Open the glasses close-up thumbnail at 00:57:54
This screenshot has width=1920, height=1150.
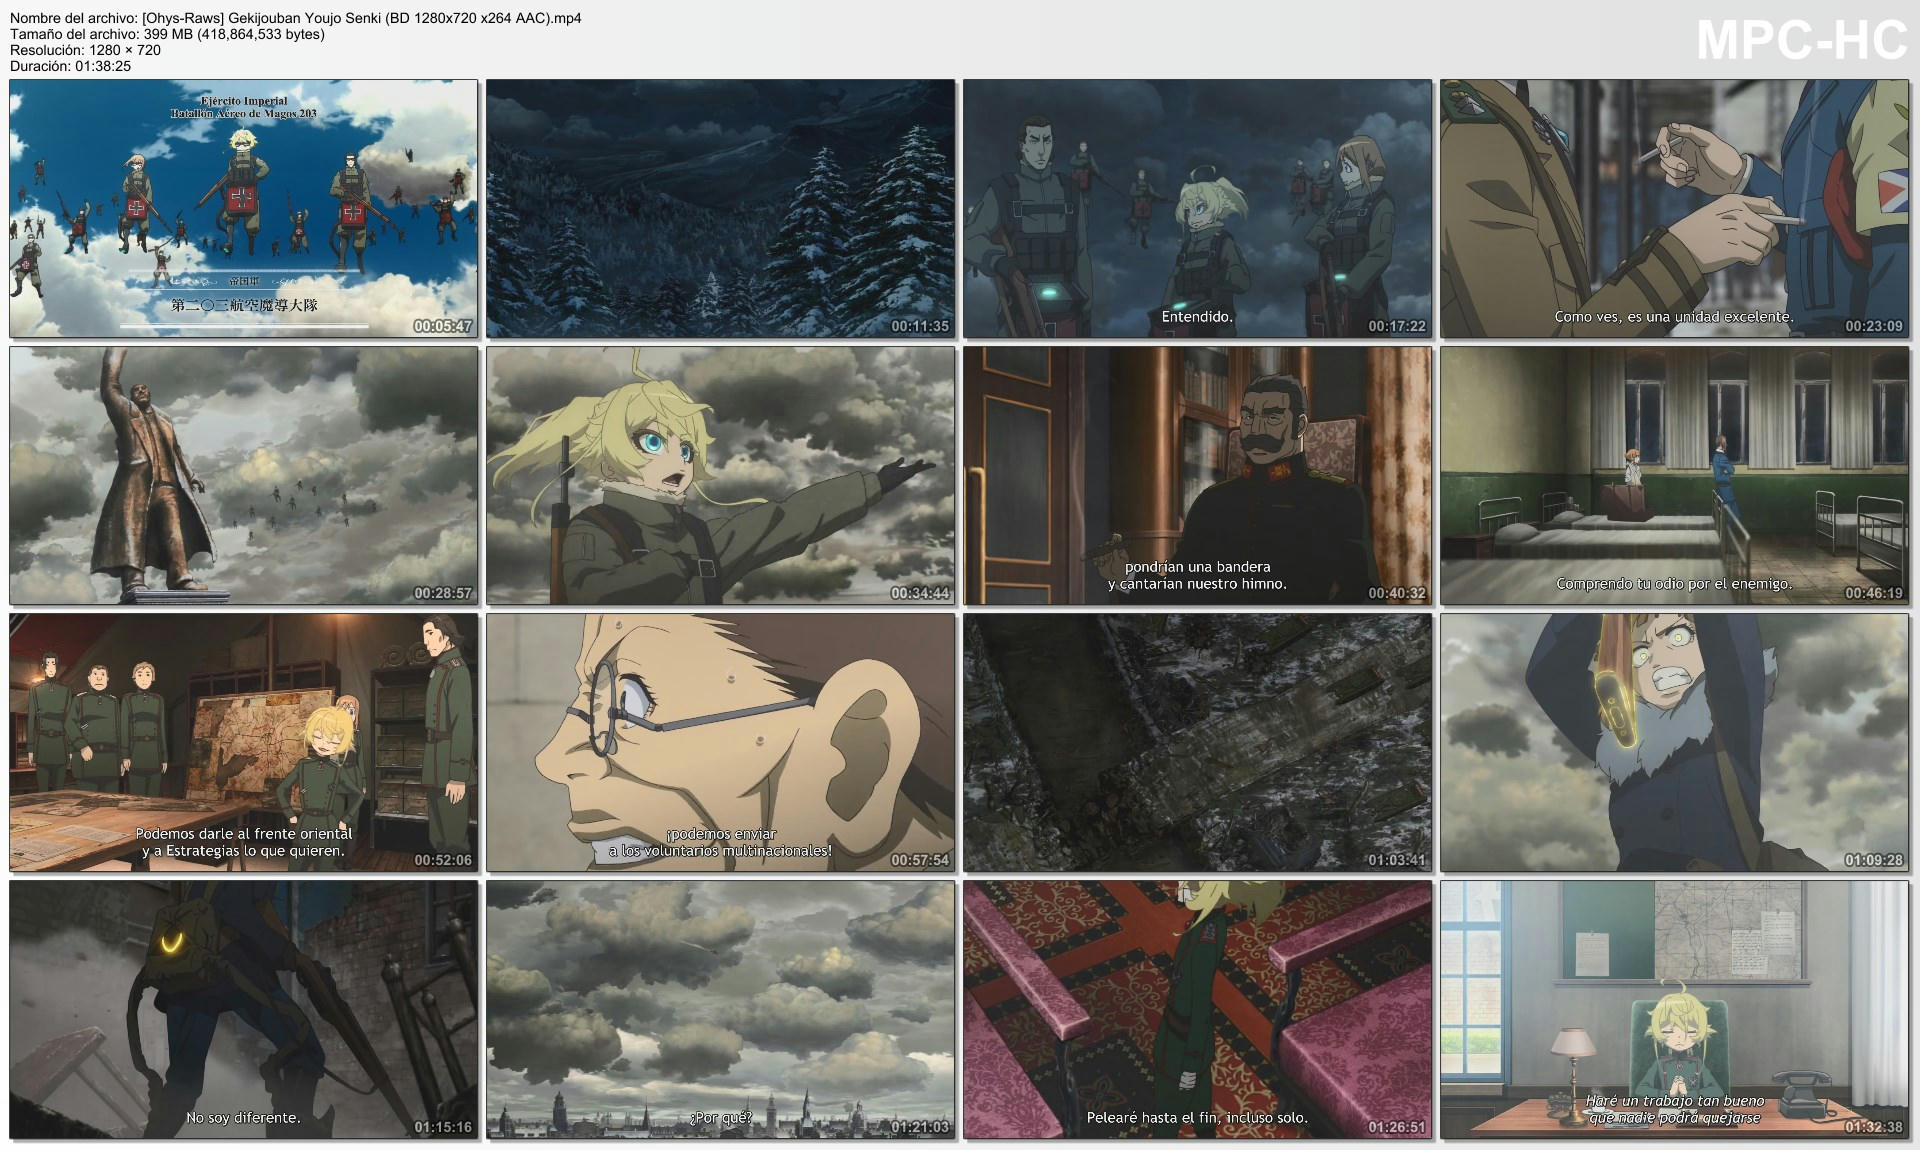[x=721, y=742]
